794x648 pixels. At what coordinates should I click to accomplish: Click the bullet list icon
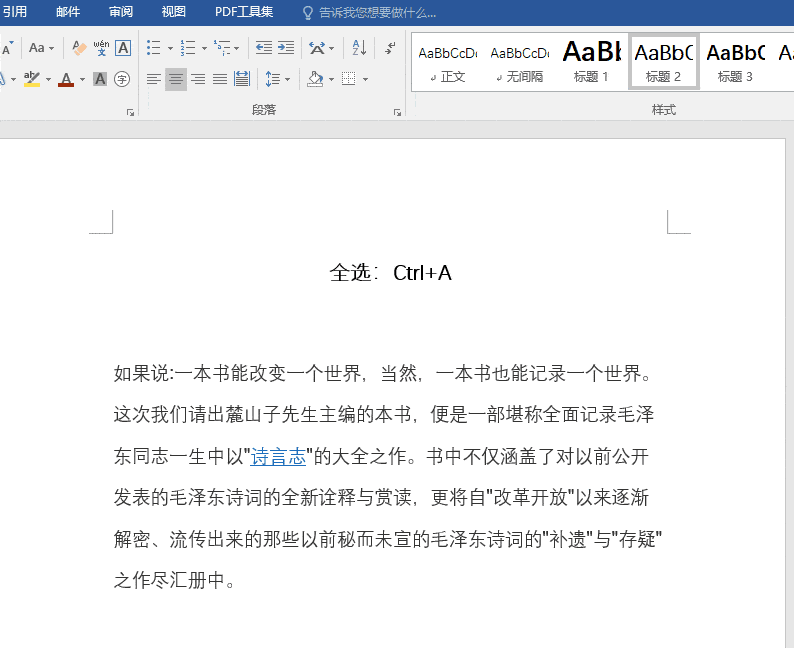click(x=153, y=48)
